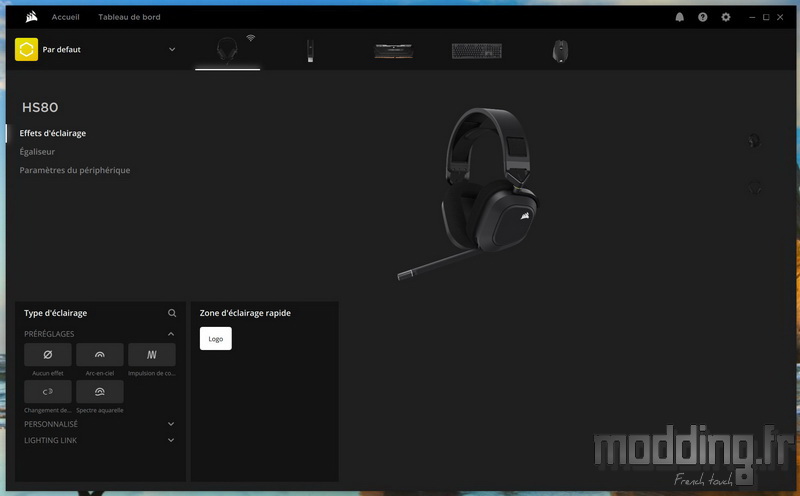Search lighting types with magnifier icon
Image resolution: width=800 pixels, height=496 pixels.
point(172,313)
